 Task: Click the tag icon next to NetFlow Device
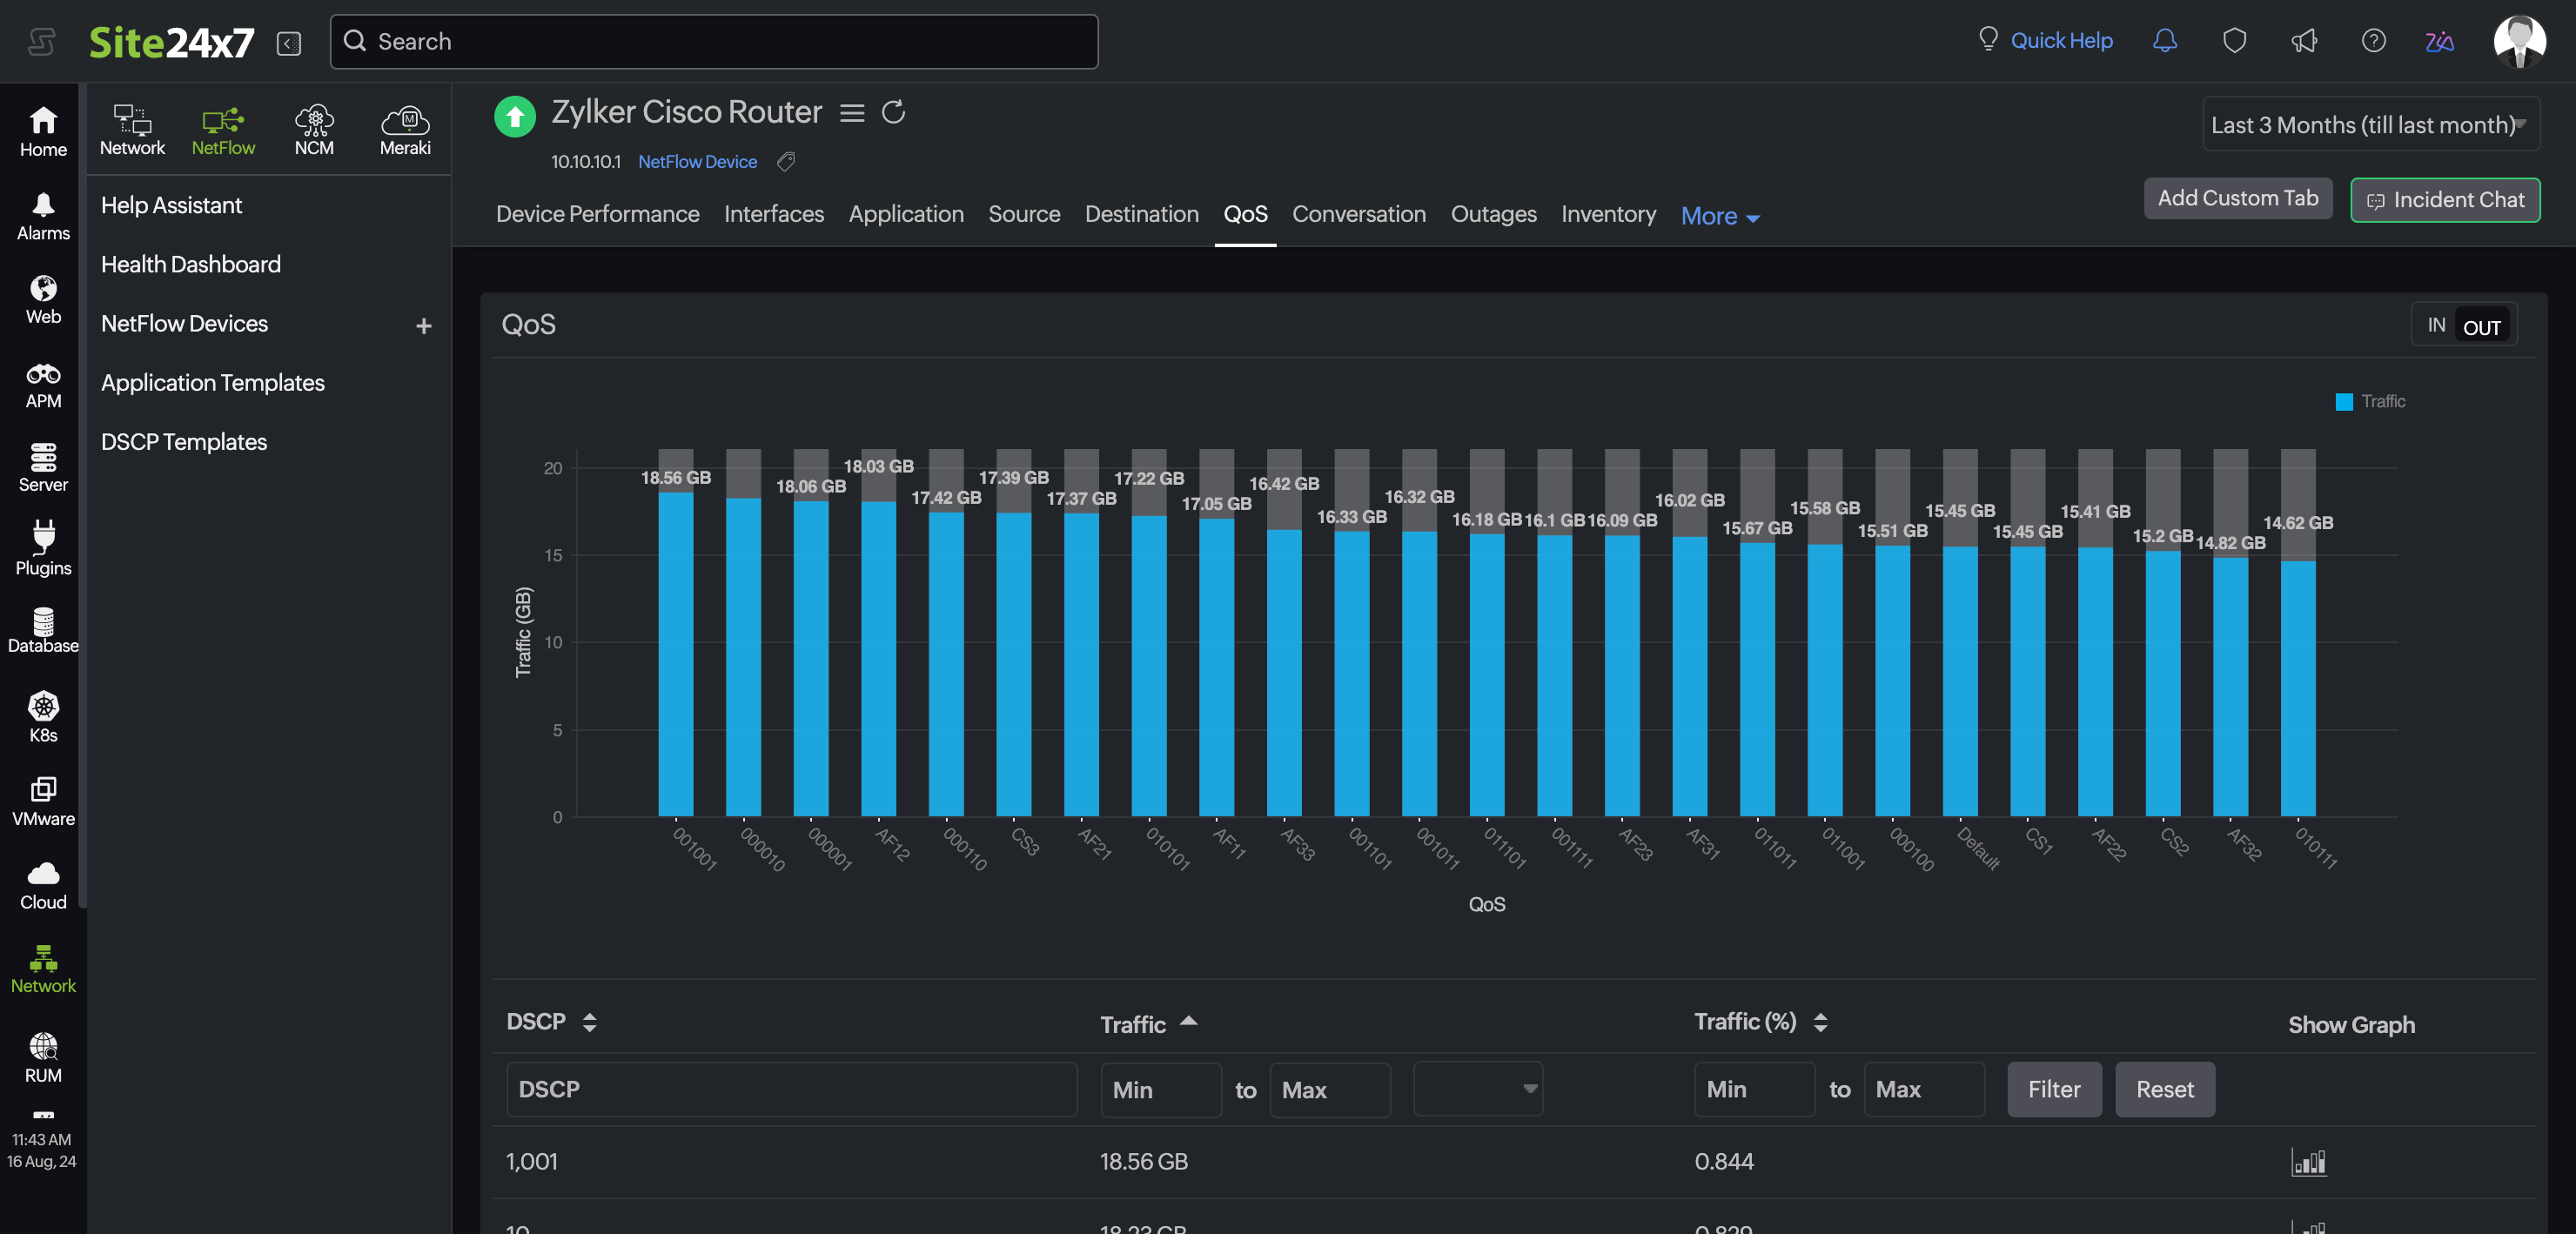(786, 161)
